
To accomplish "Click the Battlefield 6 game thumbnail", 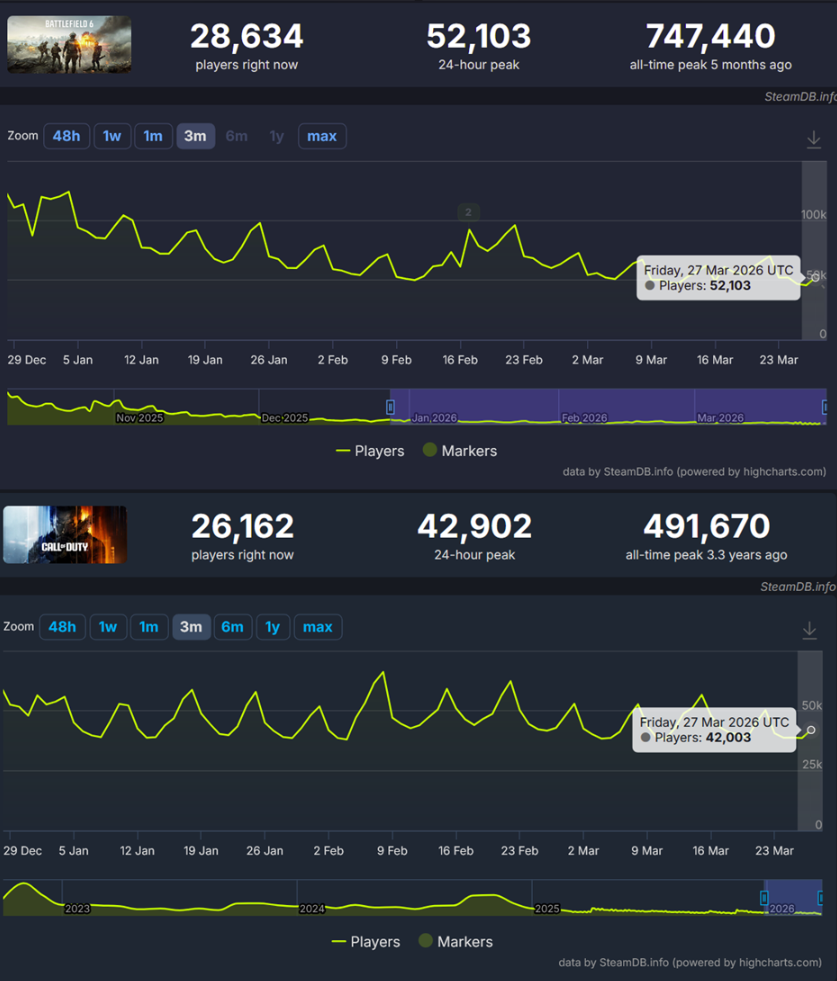I will [x=69, y=44].
